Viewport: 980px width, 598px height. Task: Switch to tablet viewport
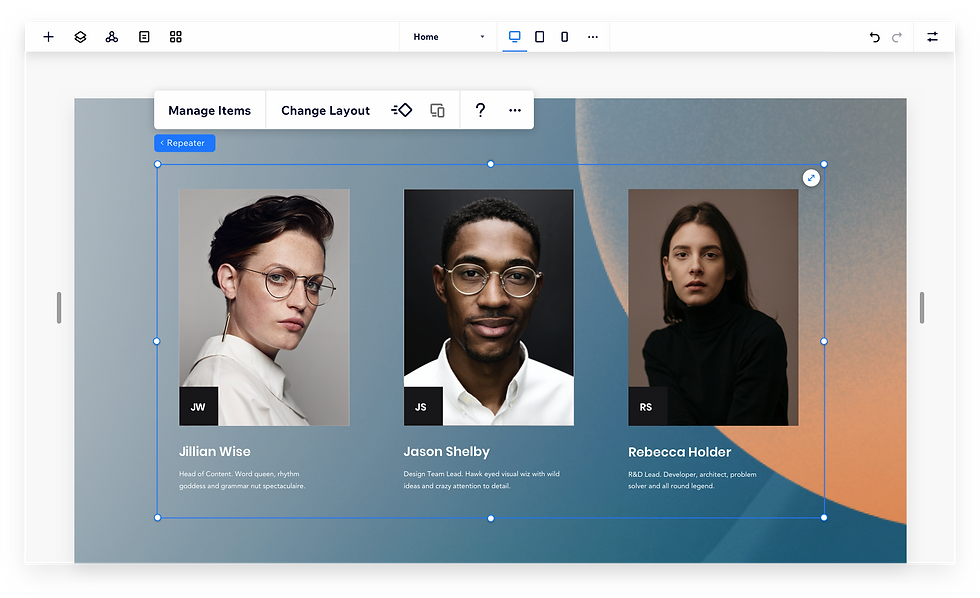pyautogui.click(x=539, y=37)
